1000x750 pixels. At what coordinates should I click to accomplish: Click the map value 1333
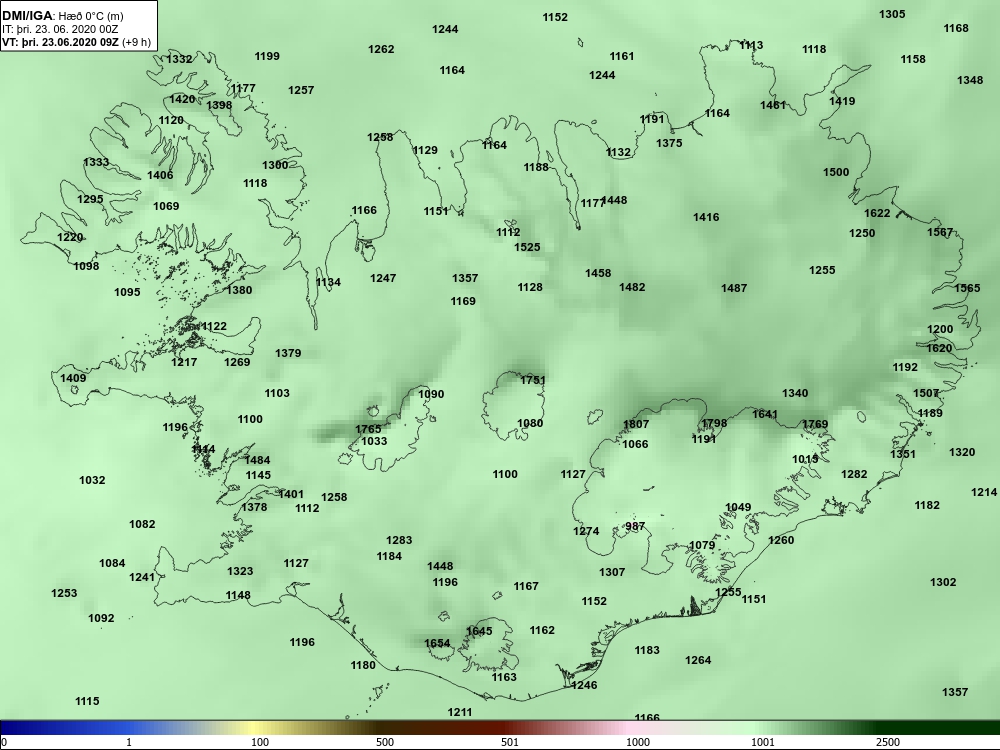pos(96,162)
